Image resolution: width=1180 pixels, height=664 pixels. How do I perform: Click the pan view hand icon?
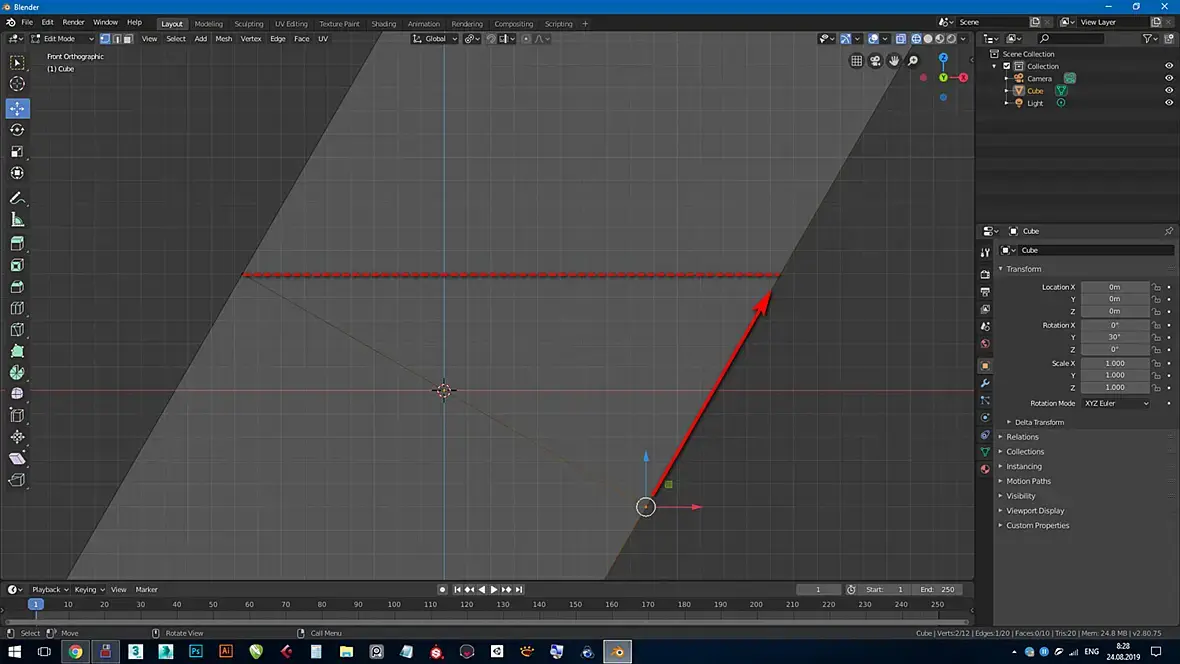coord(894,61)
